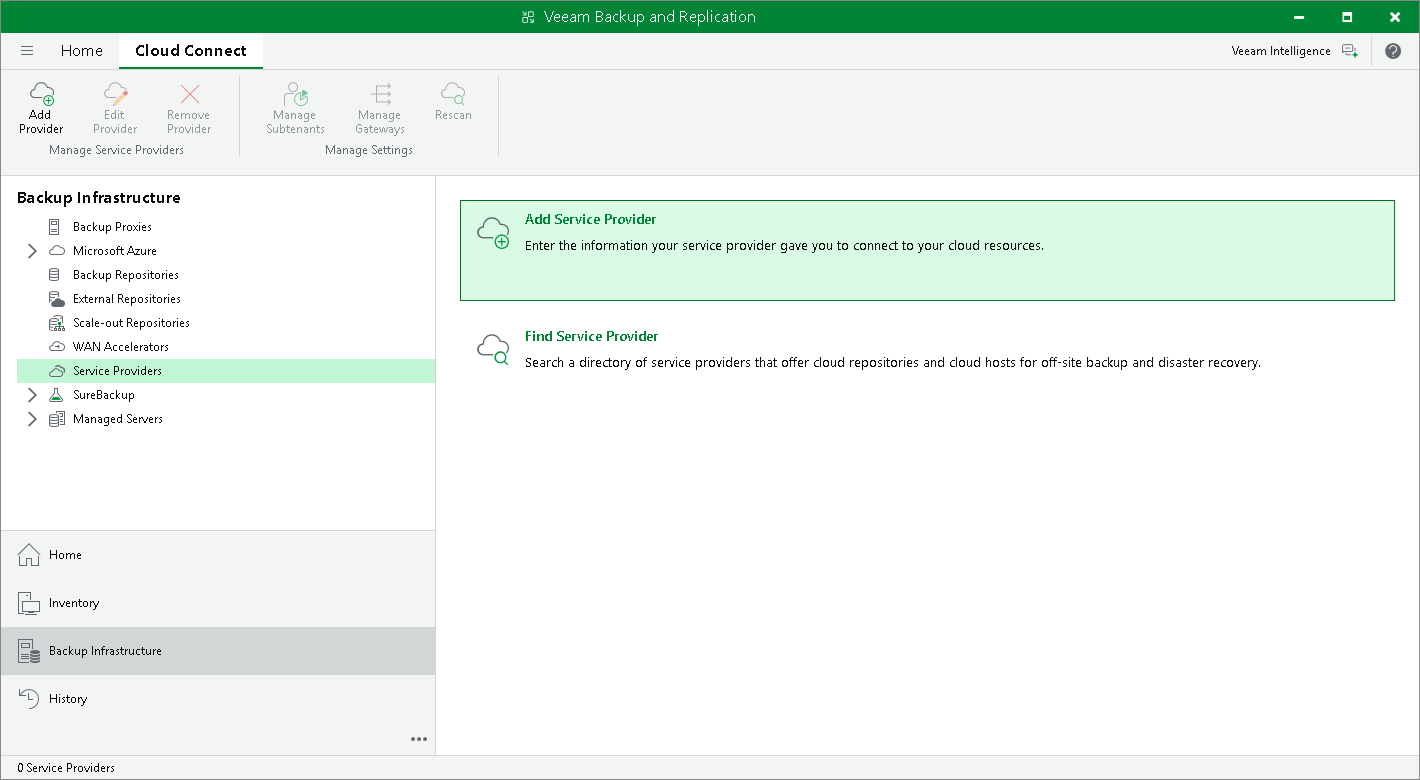This screenshot has height=780, width=1420.
Task: Minimize the Veeam window
Action: point(1299,17)
